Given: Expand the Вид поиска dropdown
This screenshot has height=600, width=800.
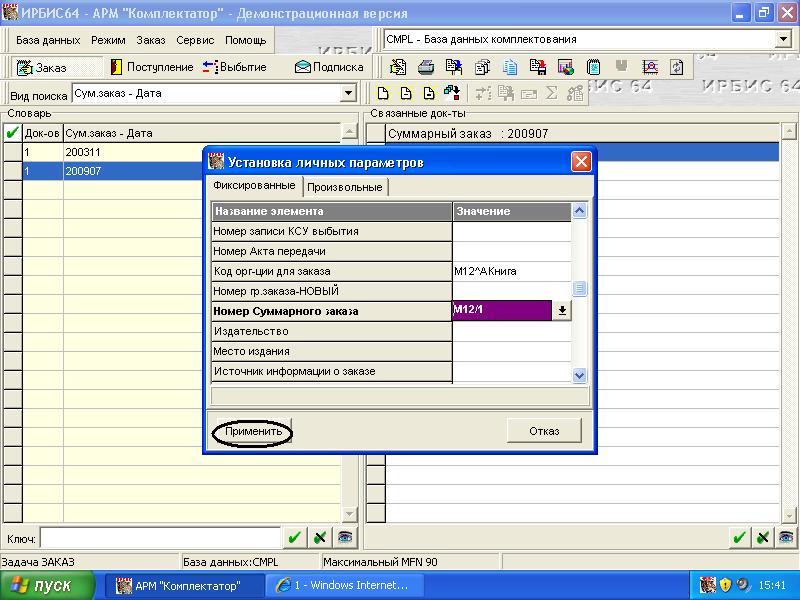Looking at the screenshot, I should 348,94.
